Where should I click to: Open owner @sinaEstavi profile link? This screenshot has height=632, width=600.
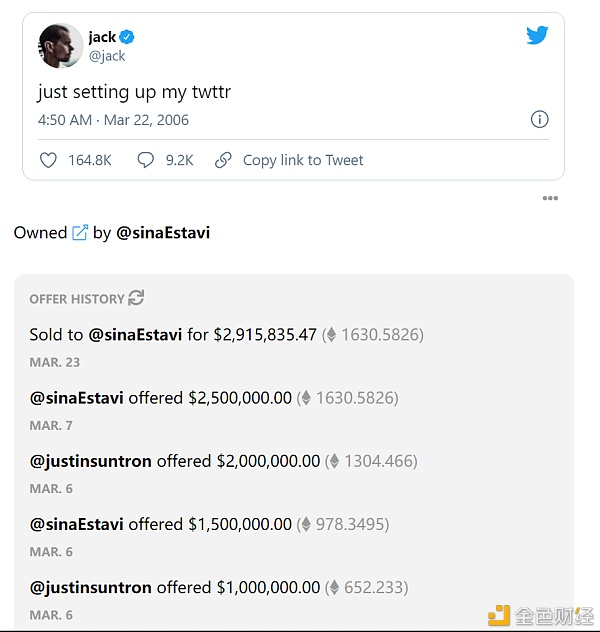(x=163, y=233)
